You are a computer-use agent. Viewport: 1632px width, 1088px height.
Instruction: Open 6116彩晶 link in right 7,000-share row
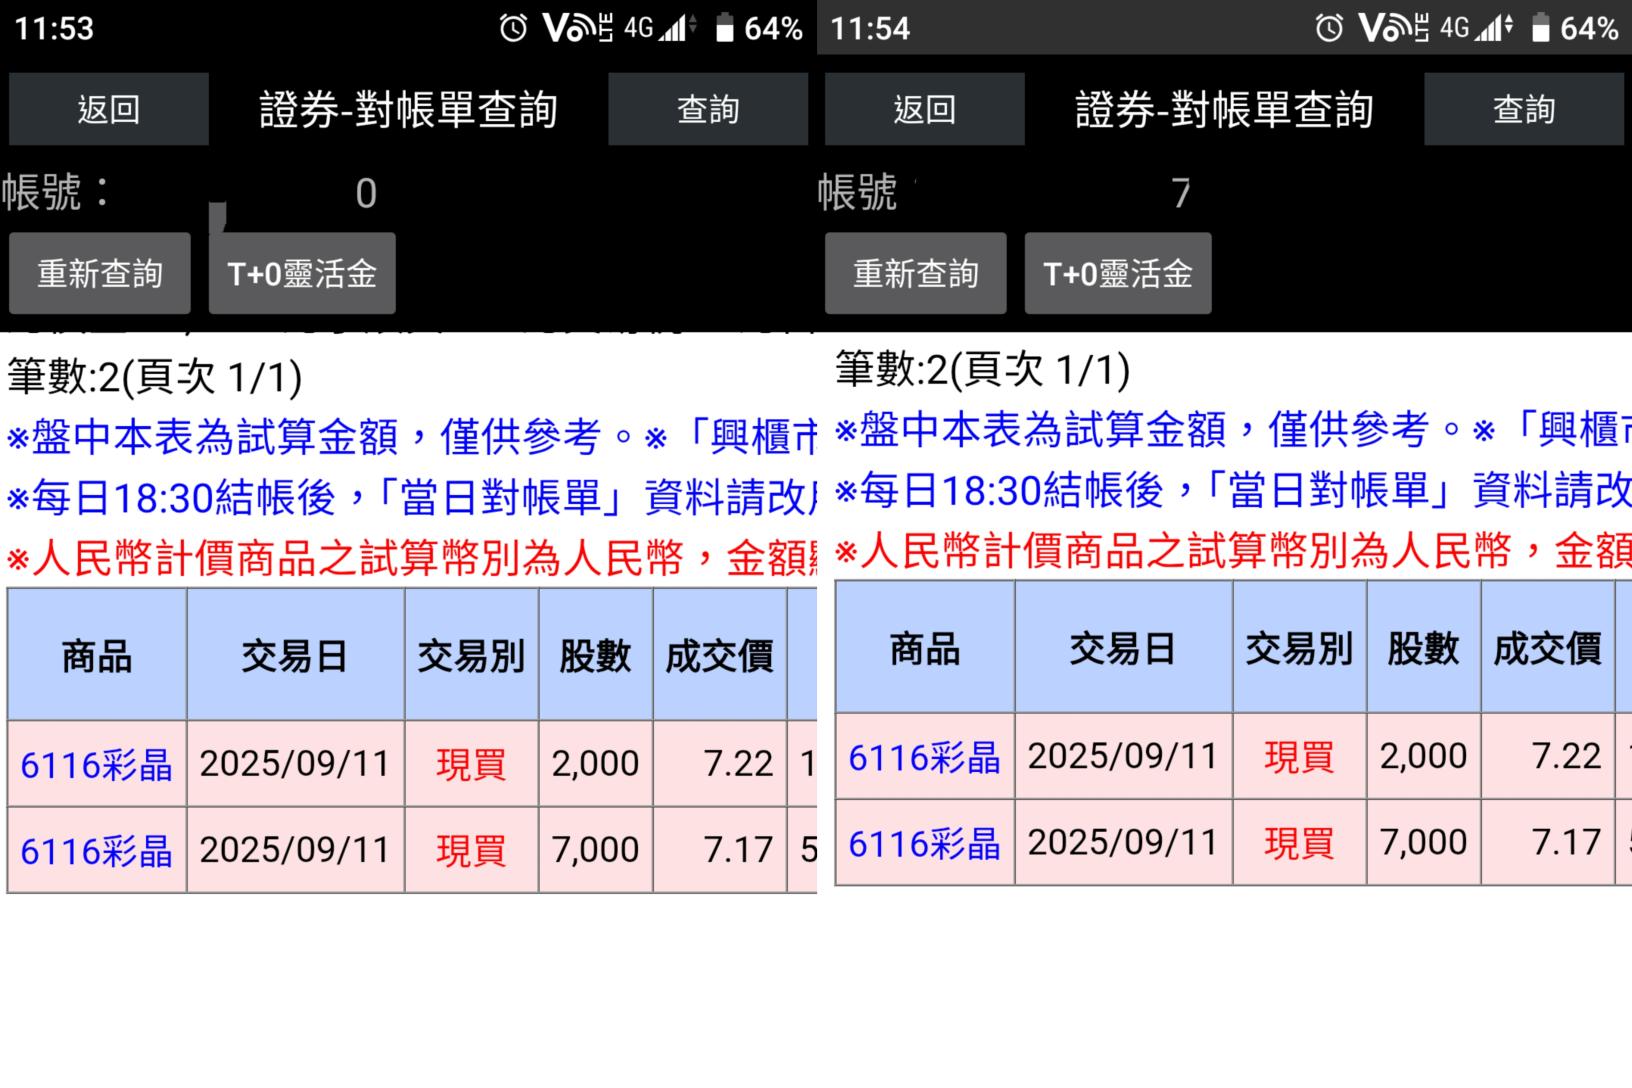(x=924, y=844)
